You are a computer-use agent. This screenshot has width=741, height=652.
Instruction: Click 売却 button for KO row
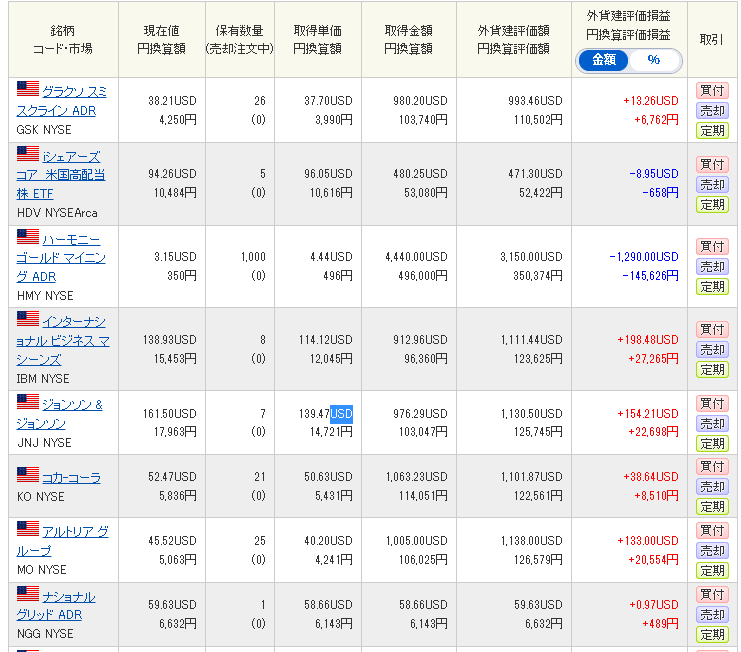point(712,487)
